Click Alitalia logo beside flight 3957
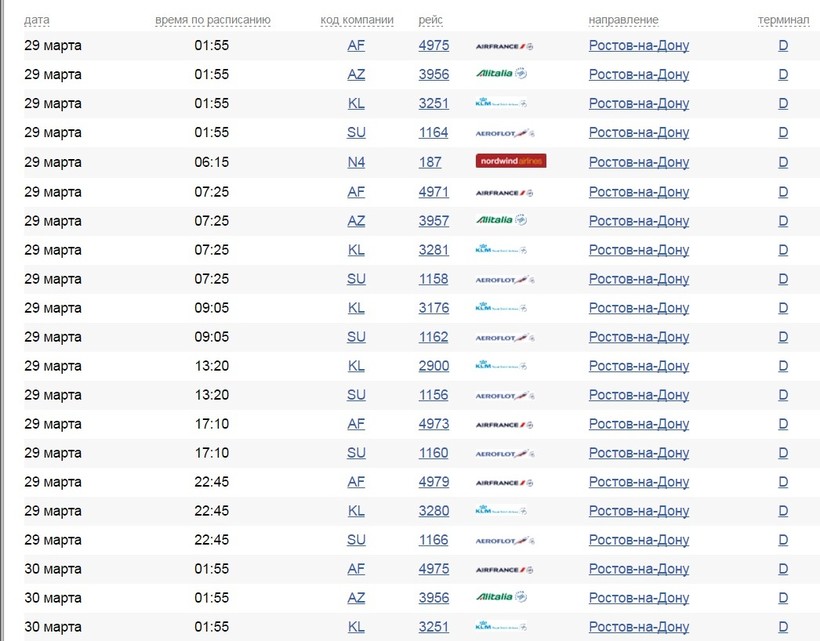This screenshot has height=641, width=820. click(x=502, y=220)
